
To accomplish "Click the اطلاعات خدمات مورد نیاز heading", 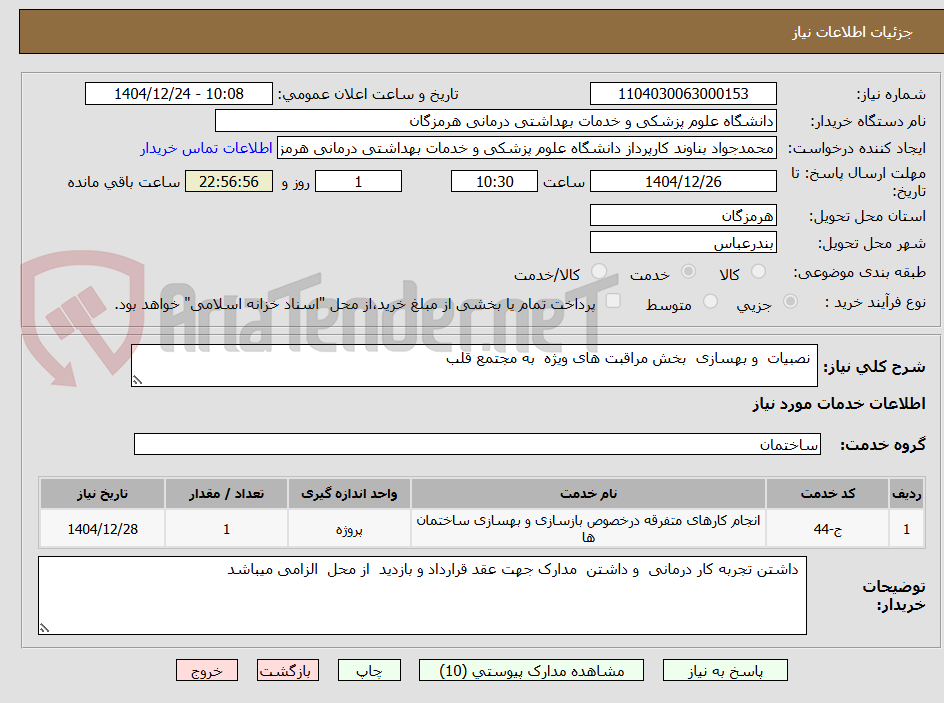I will [839, 403].
